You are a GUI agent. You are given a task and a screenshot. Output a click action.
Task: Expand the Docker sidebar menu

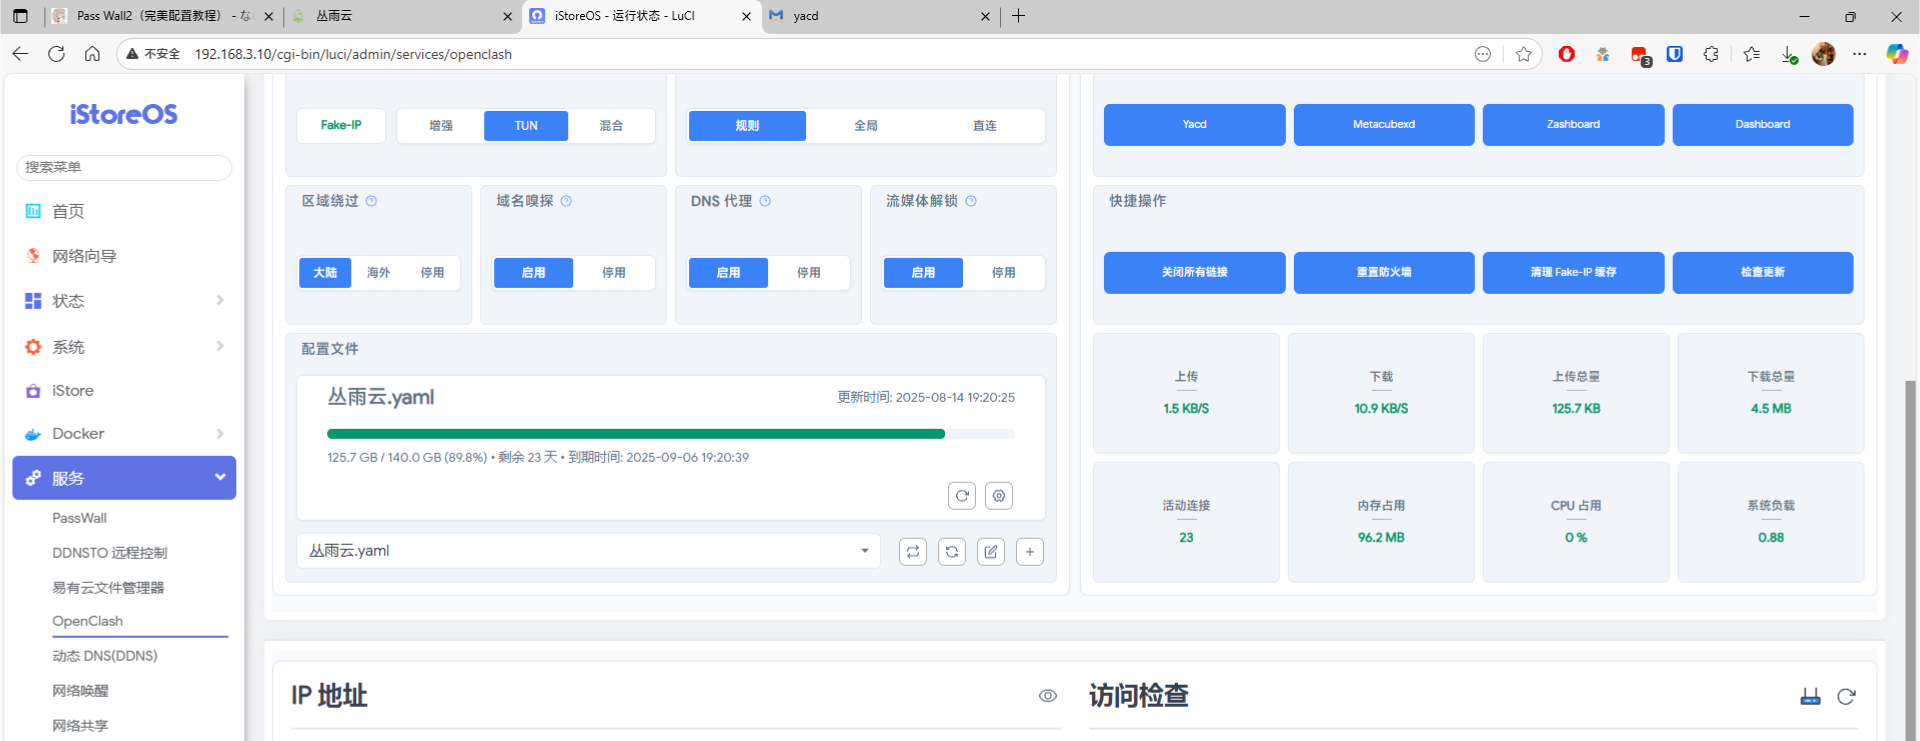tap(124, 434)
